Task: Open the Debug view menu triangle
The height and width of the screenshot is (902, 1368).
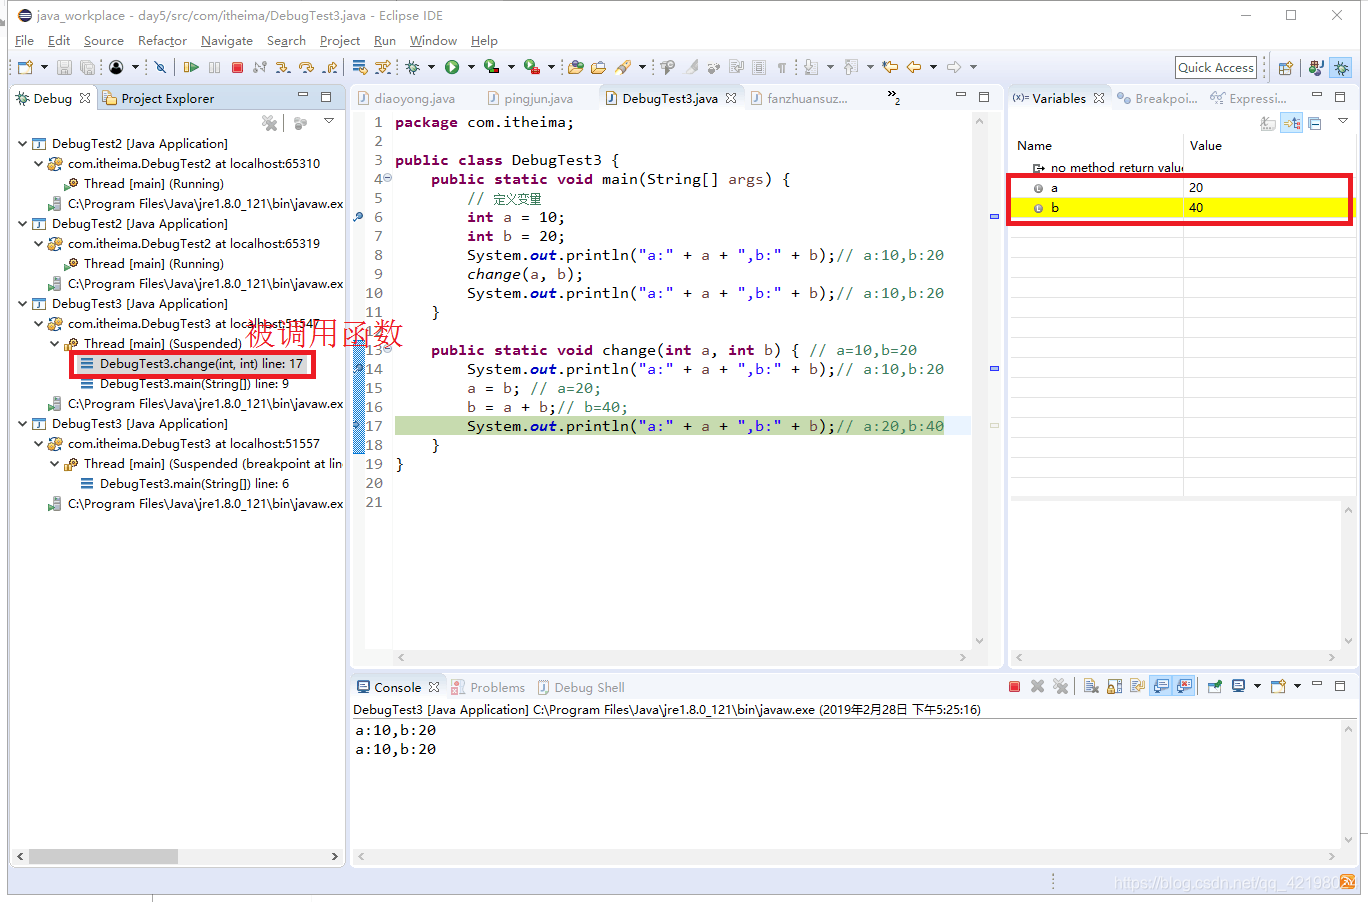Action: (328, 121)
